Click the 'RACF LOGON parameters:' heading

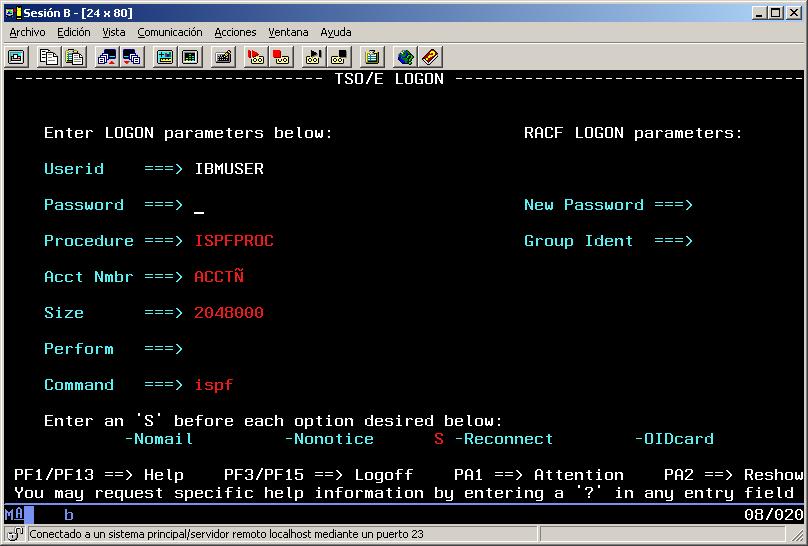(633, 133)
